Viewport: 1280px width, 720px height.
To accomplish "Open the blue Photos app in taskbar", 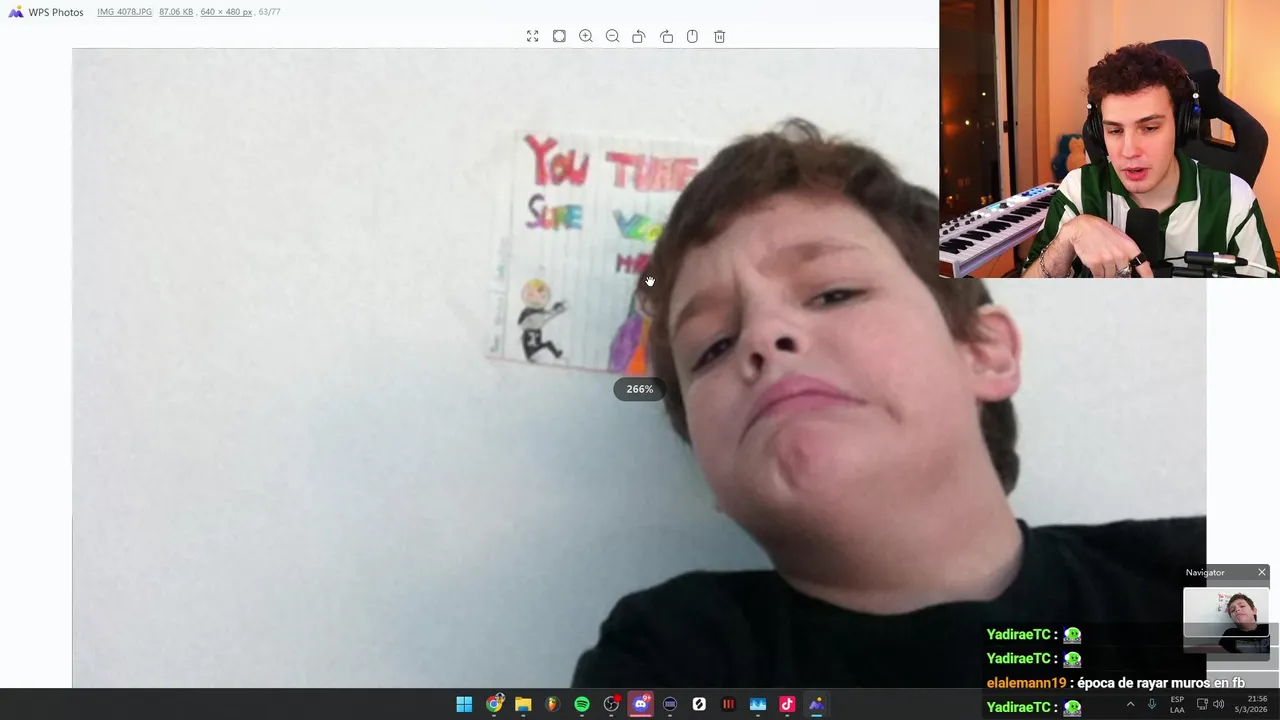I will [x=758, y=704].
